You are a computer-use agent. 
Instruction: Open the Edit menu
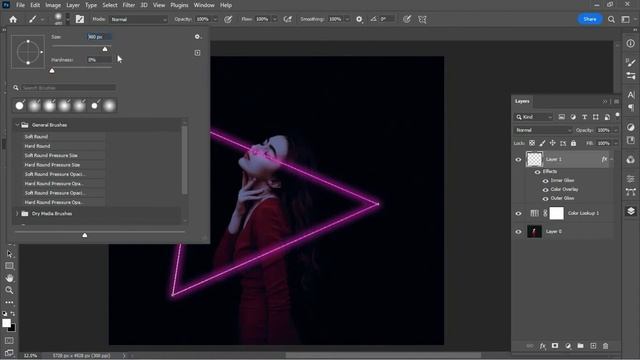coord(35,5)
